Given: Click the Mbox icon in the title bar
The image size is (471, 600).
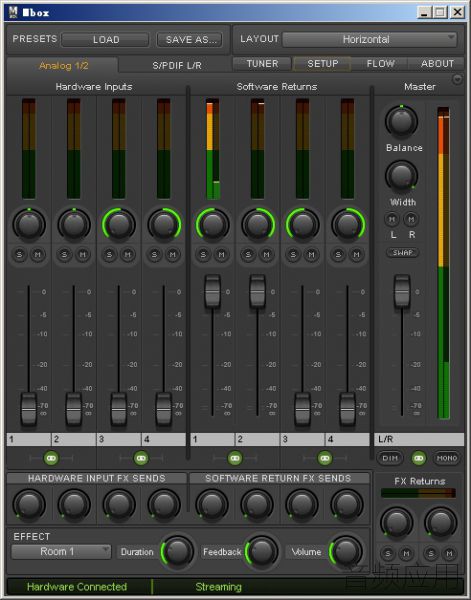Looking at the screenshot, I should (x=13, y=12).
